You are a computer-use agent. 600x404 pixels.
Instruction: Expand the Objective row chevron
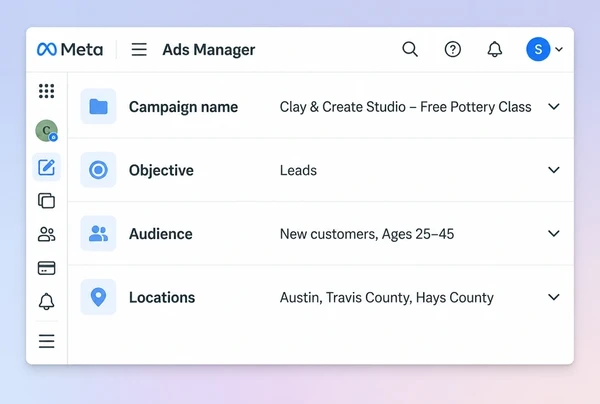point(554,170)
